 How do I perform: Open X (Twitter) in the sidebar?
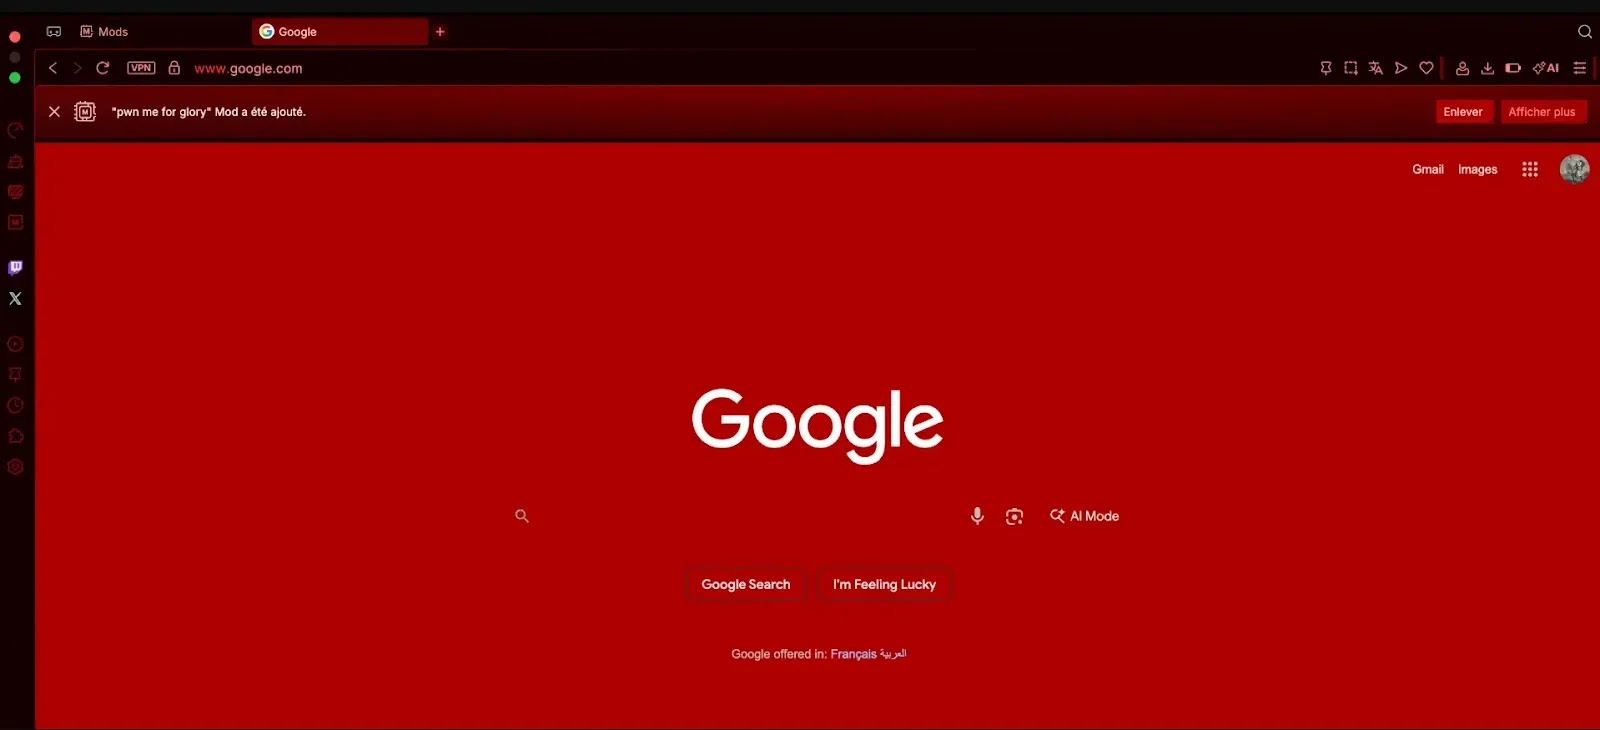[15, 298]
